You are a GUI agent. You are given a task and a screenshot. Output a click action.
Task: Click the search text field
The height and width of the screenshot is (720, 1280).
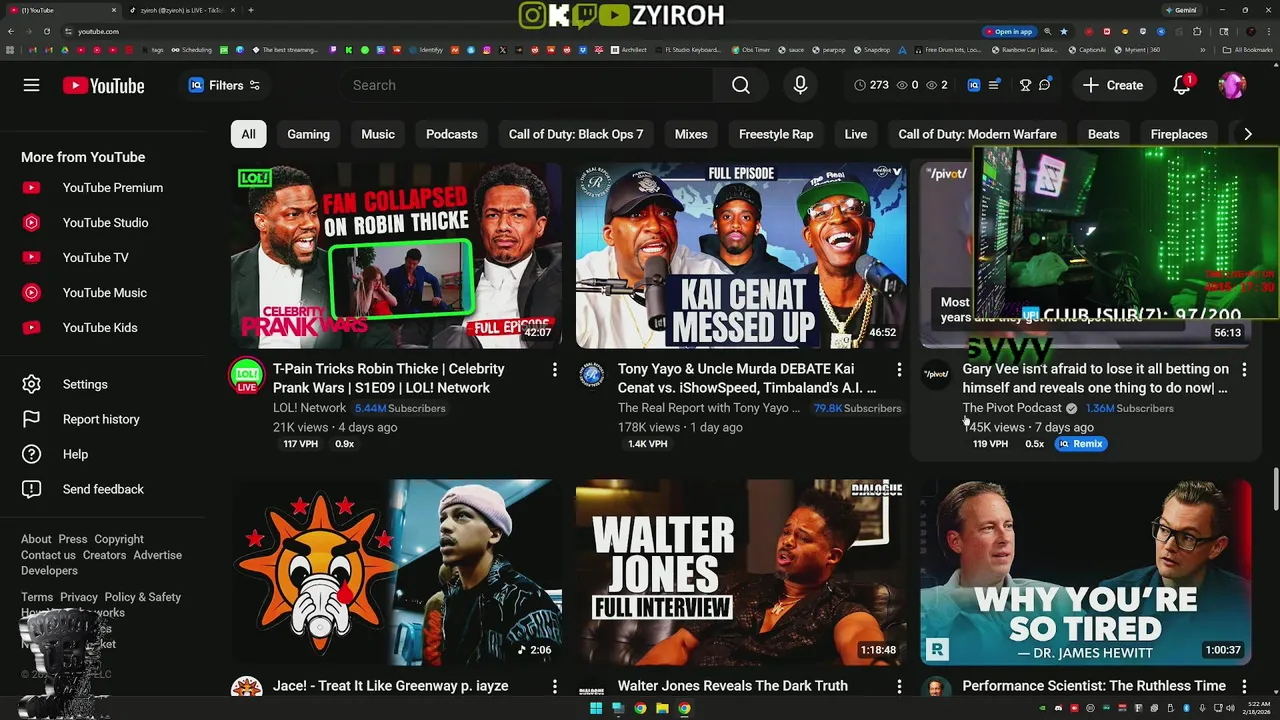[527, 85]
